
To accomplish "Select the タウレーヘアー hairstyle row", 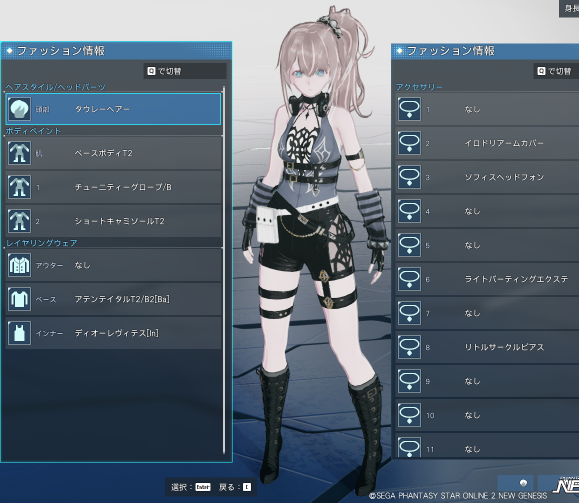I will tap(113, 109).
